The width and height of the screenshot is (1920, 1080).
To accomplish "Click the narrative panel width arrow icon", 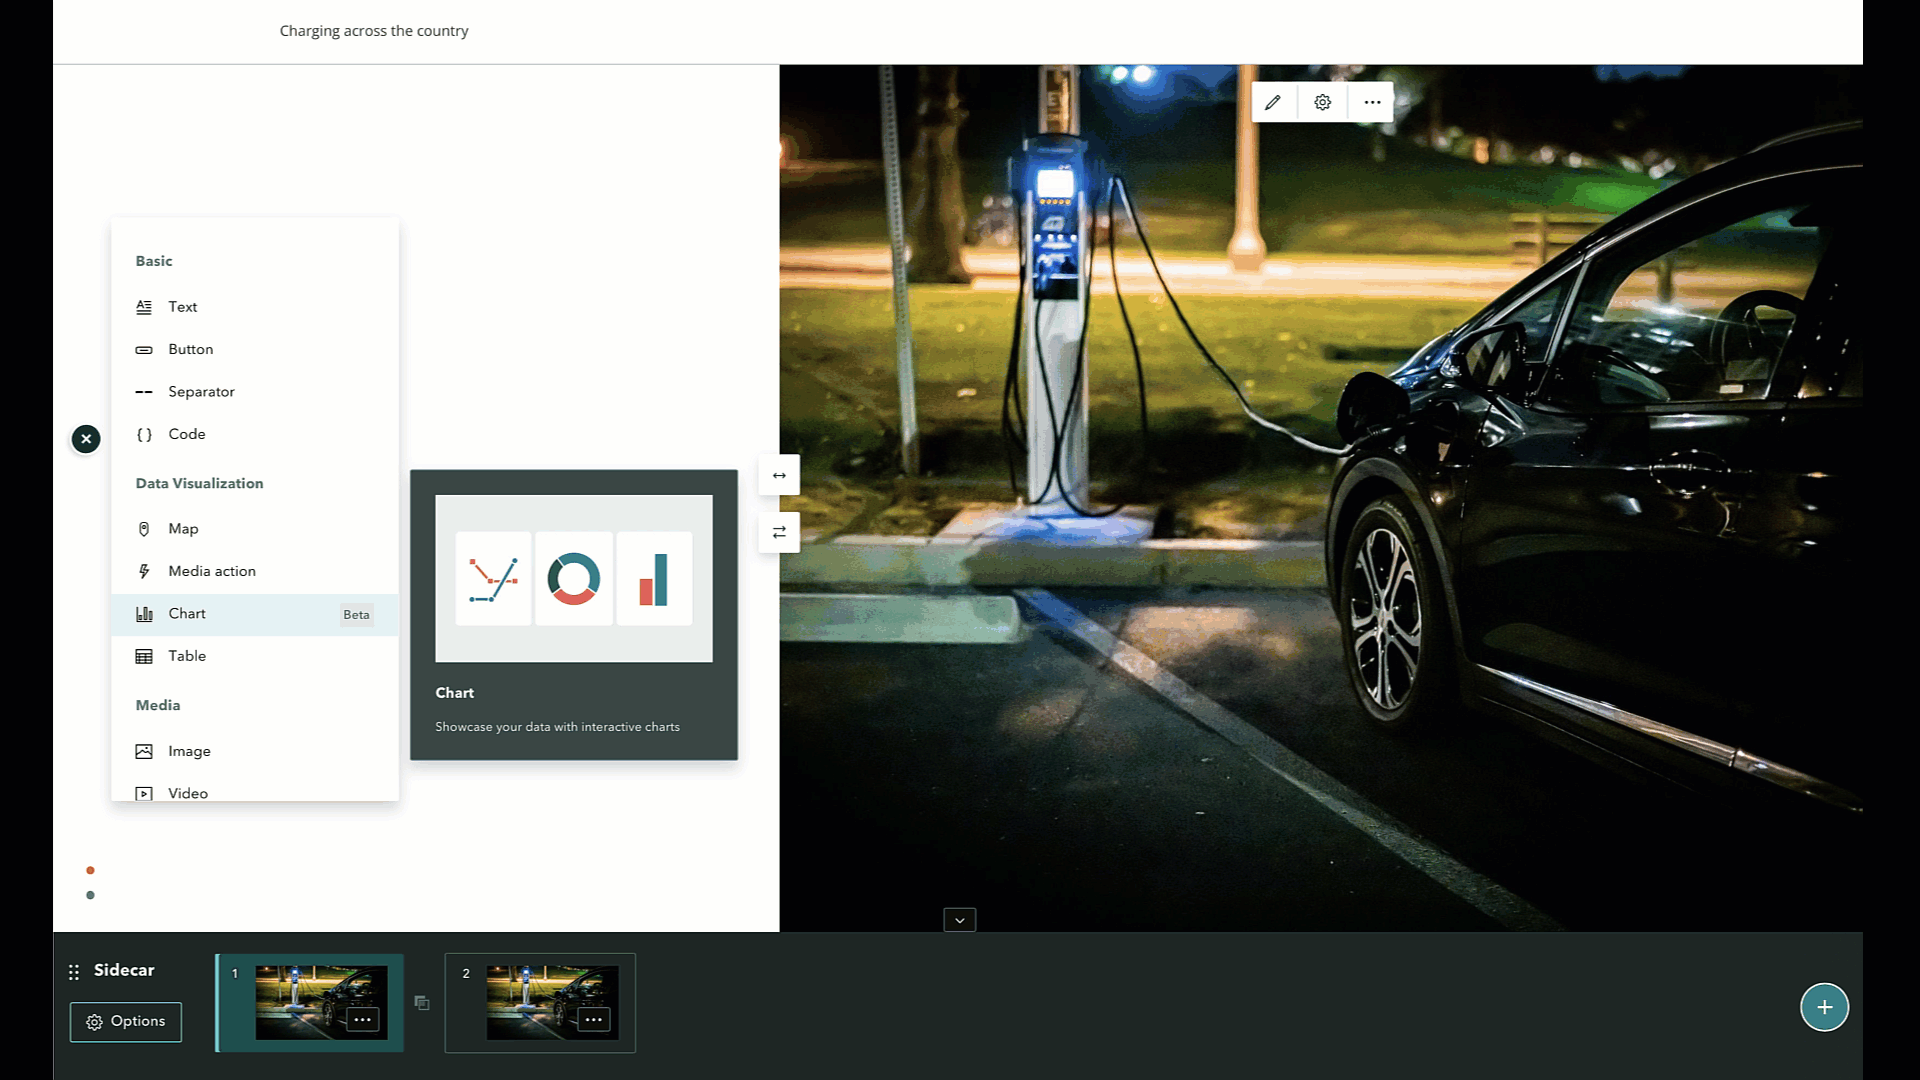I will point(779,475).
